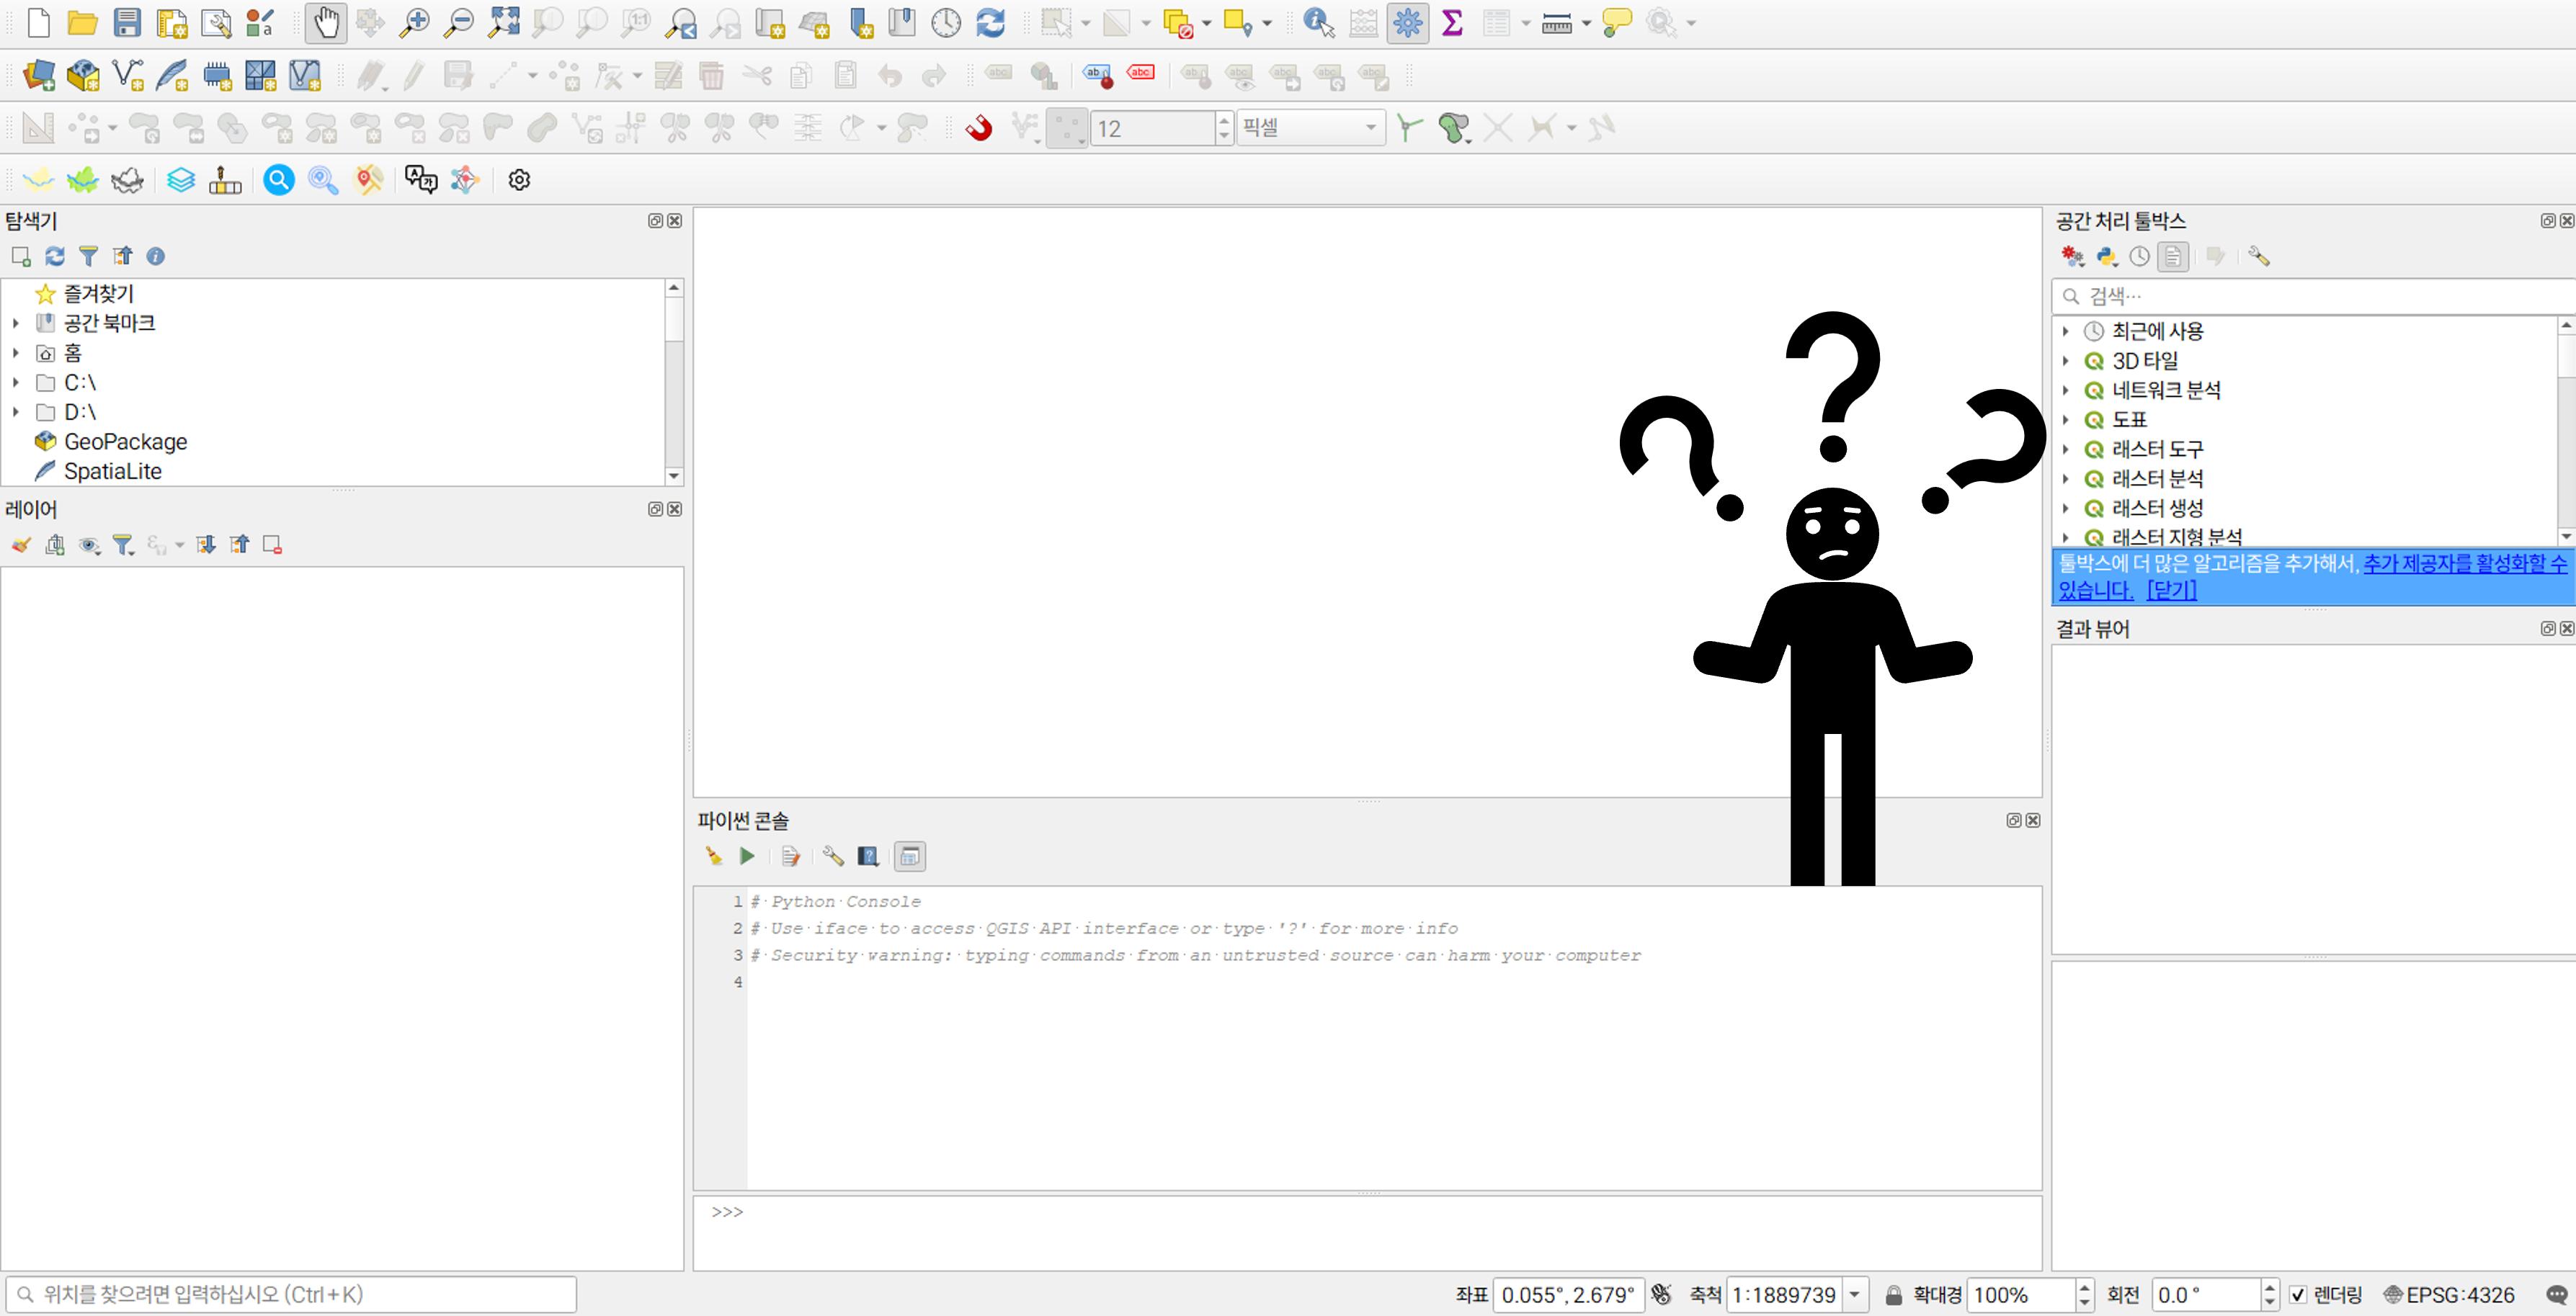Uncheck the 렌더링 checkbox
The width and height of the screenshot is (2576, 1316).
point(2298,1295)
